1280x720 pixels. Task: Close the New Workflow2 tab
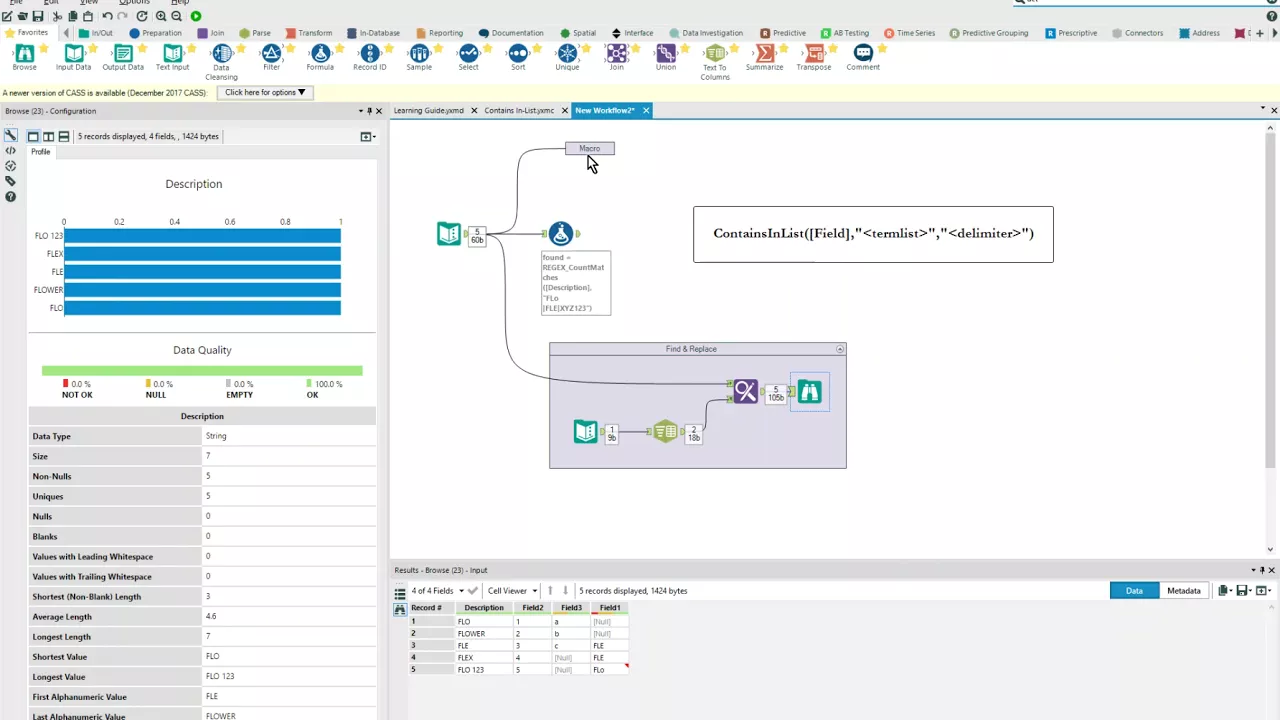click(646, 110)
